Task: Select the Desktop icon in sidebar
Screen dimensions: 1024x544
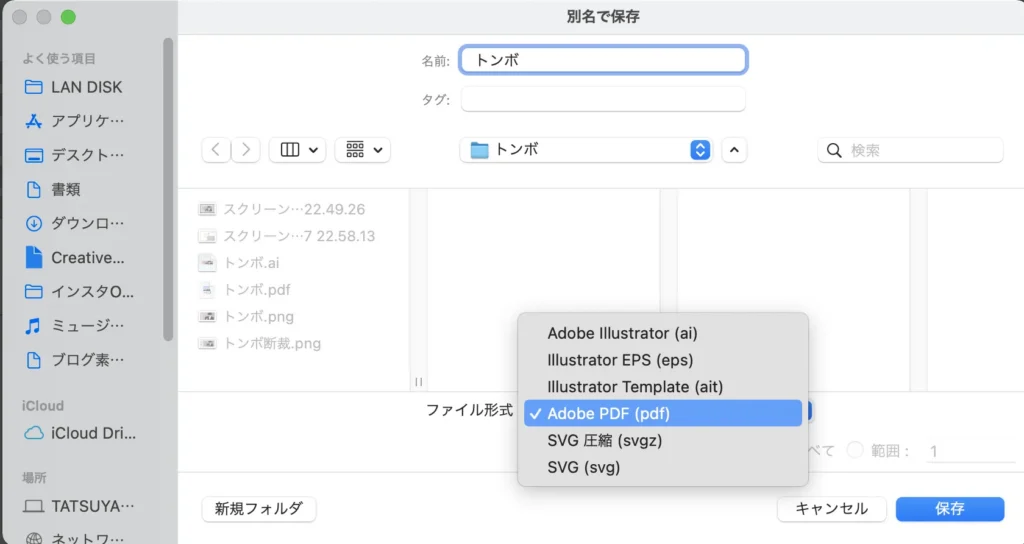Action: pyautogui.click(x=34, y=155)
